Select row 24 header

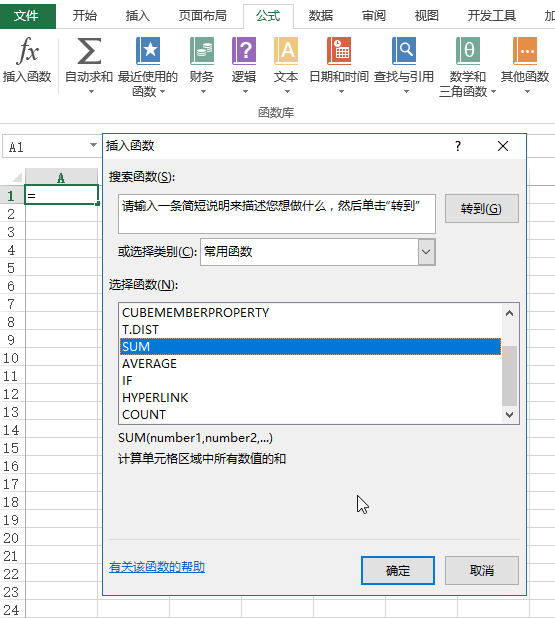(11, 610)
